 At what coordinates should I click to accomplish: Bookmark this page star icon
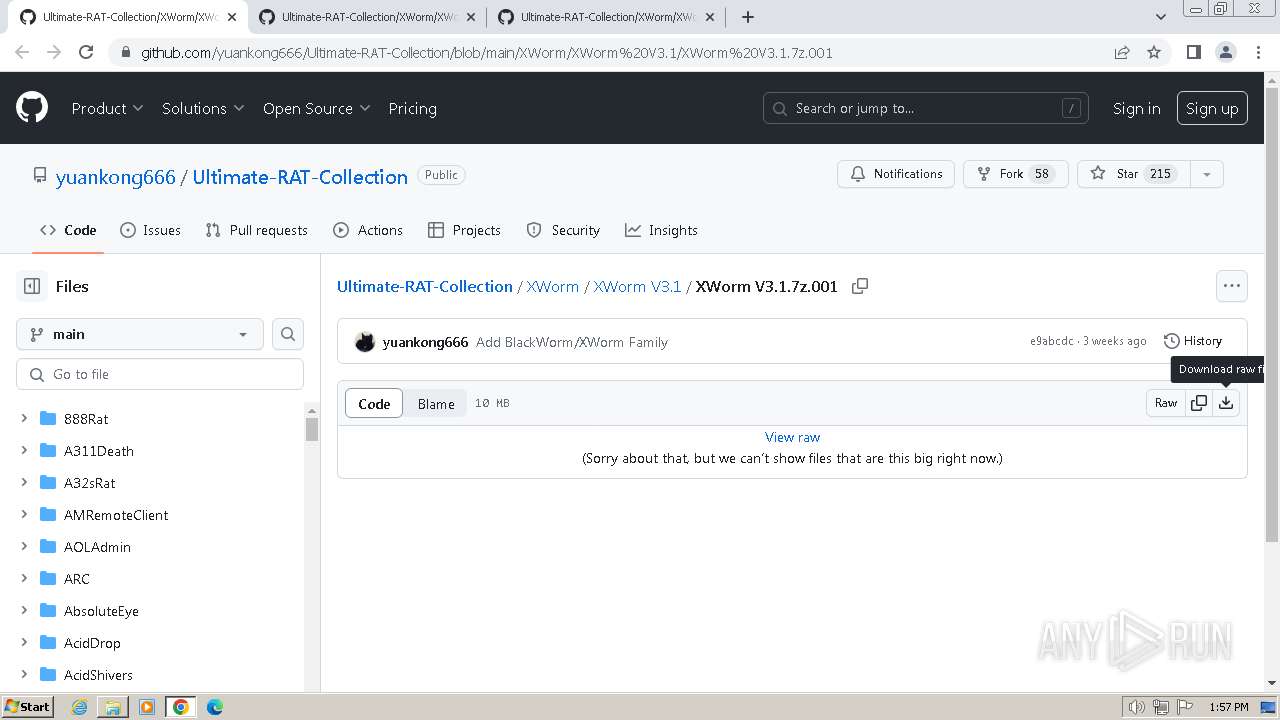pos(1154,53)
